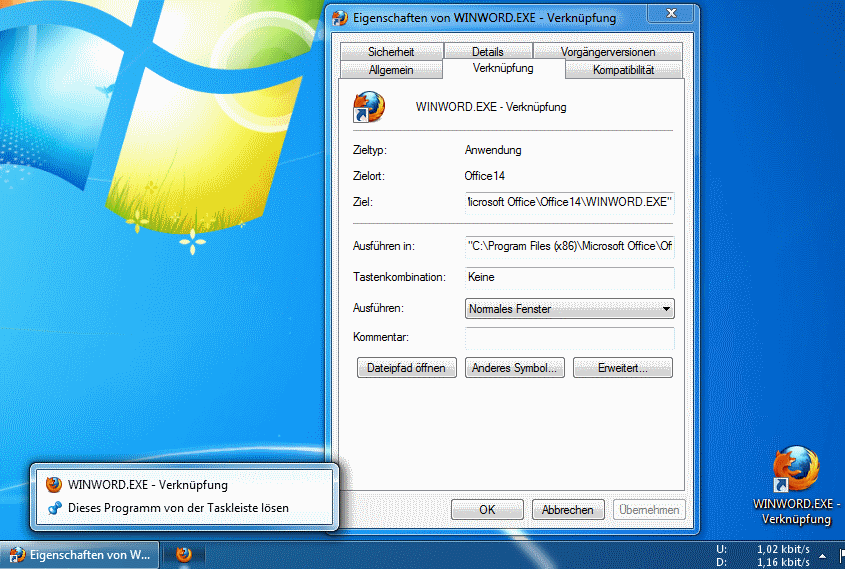Select the Verknüpfung tab
Screen dimensions: 845x569
(503, 68)
